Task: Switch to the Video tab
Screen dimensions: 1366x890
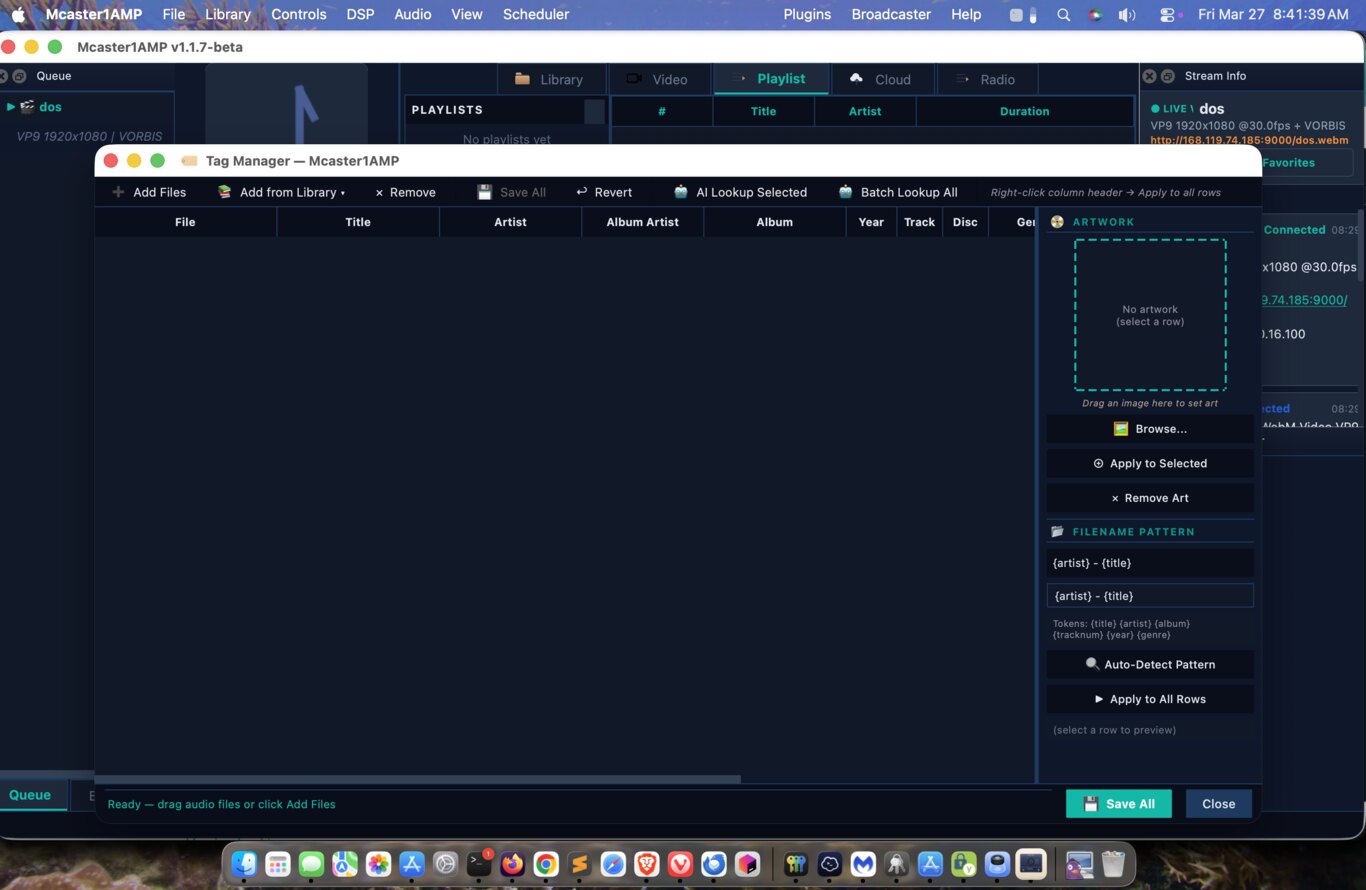Action: point(659,79)
